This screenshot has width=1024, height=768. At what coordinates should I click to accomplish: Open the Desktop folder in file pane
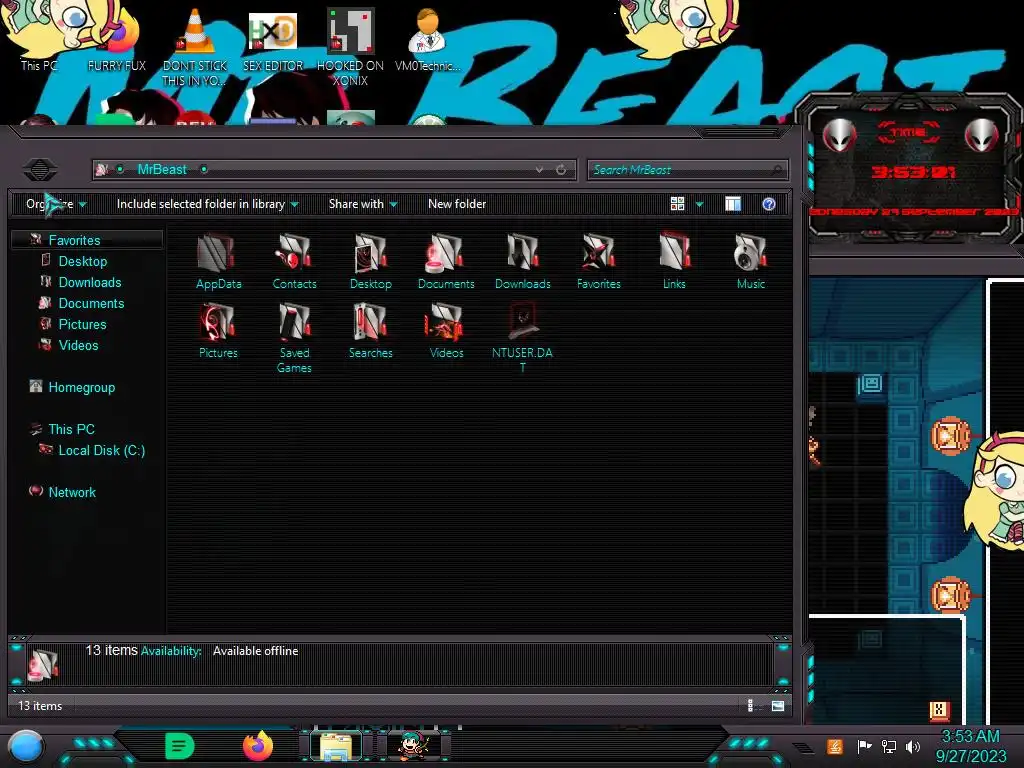[370, 262]
